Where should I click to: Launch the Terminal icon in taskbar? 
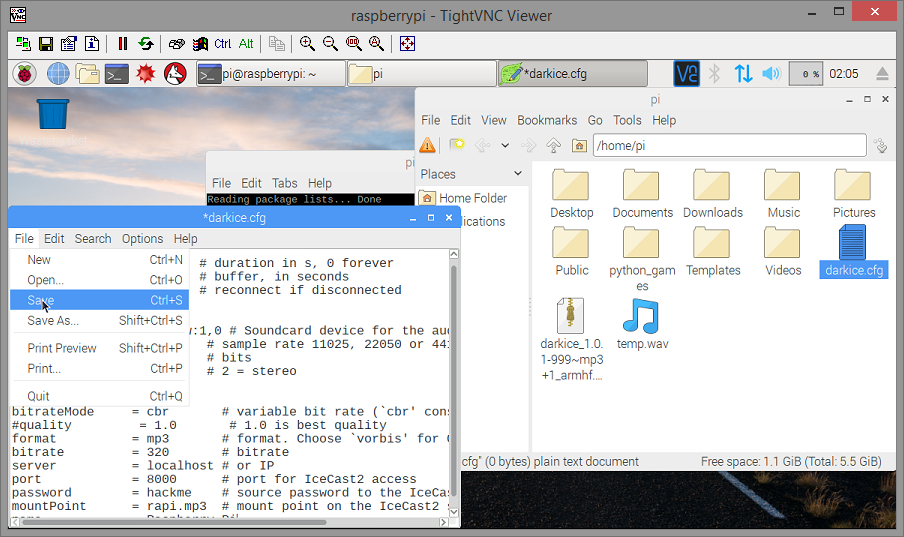(117, 74)
